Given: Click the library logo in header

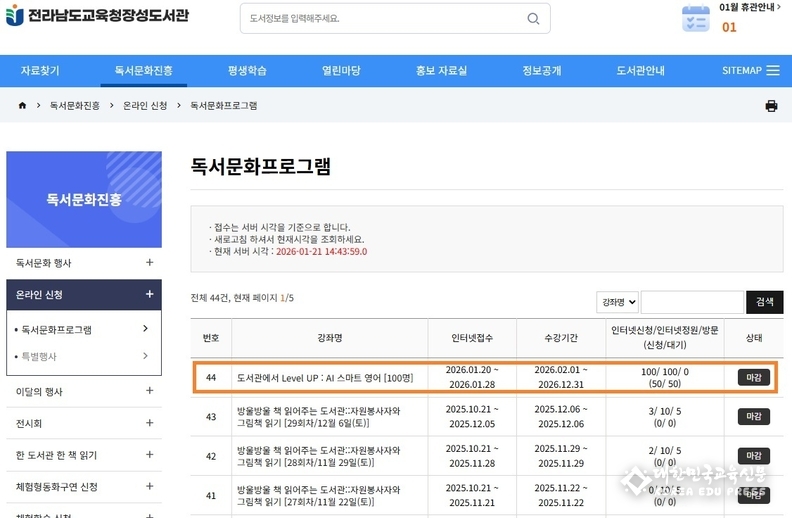Looking at the screenshot, I should pyautogui.click(x=97, y=16).
